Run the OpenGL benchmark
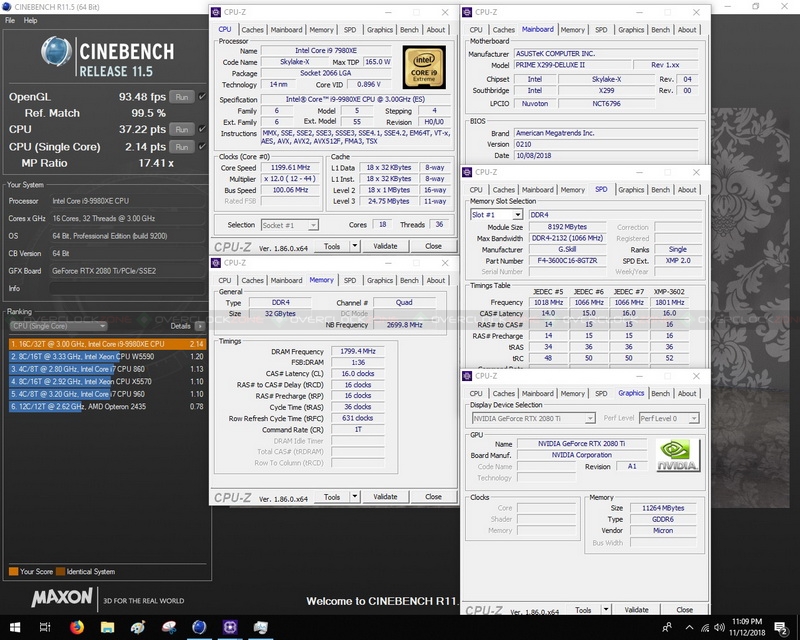Viewport: 800px width, 640px height. pos(181,97)
